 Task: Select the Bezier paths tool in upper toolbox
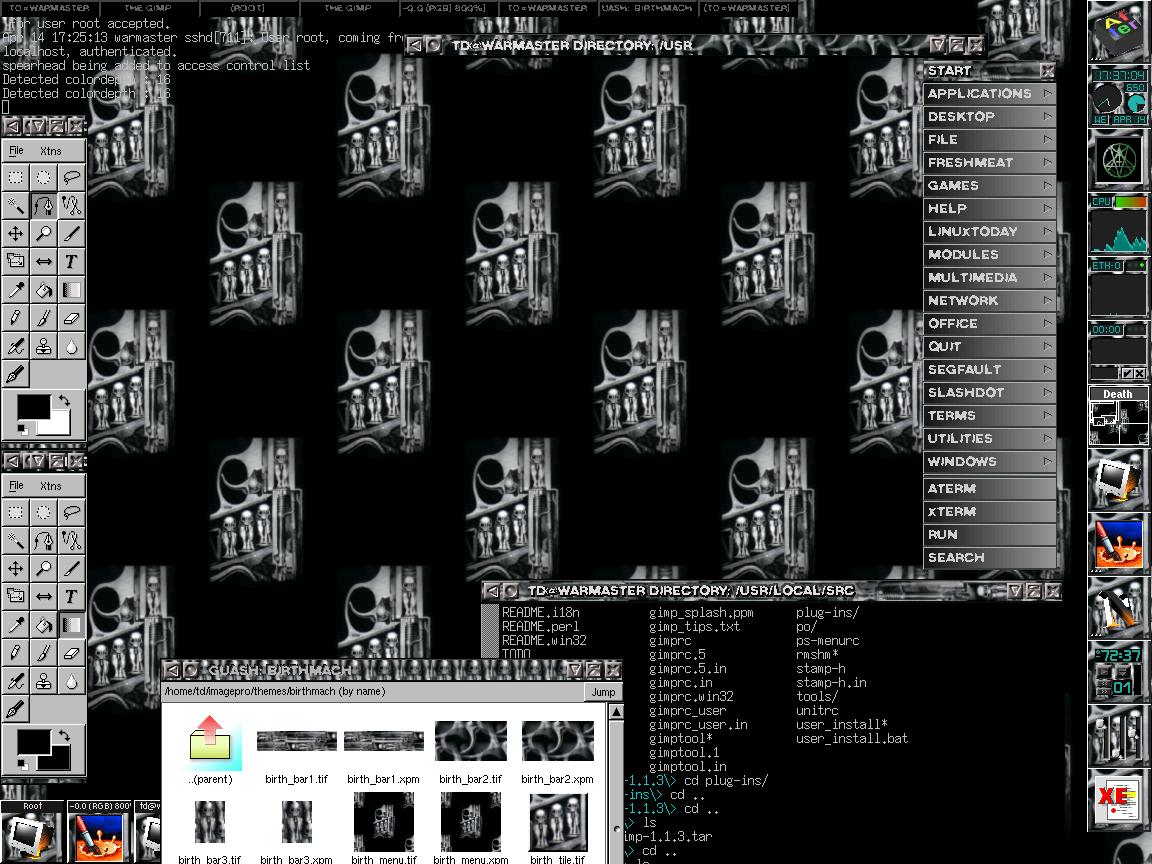coord(44,206)
